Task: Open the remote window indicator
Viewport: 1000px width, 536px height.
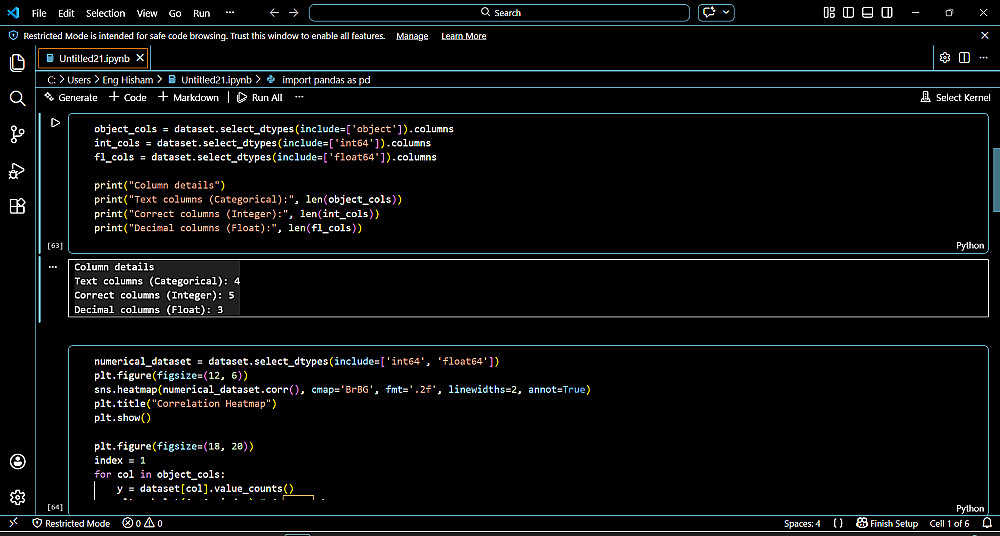Action: click(x=13, y=523)
